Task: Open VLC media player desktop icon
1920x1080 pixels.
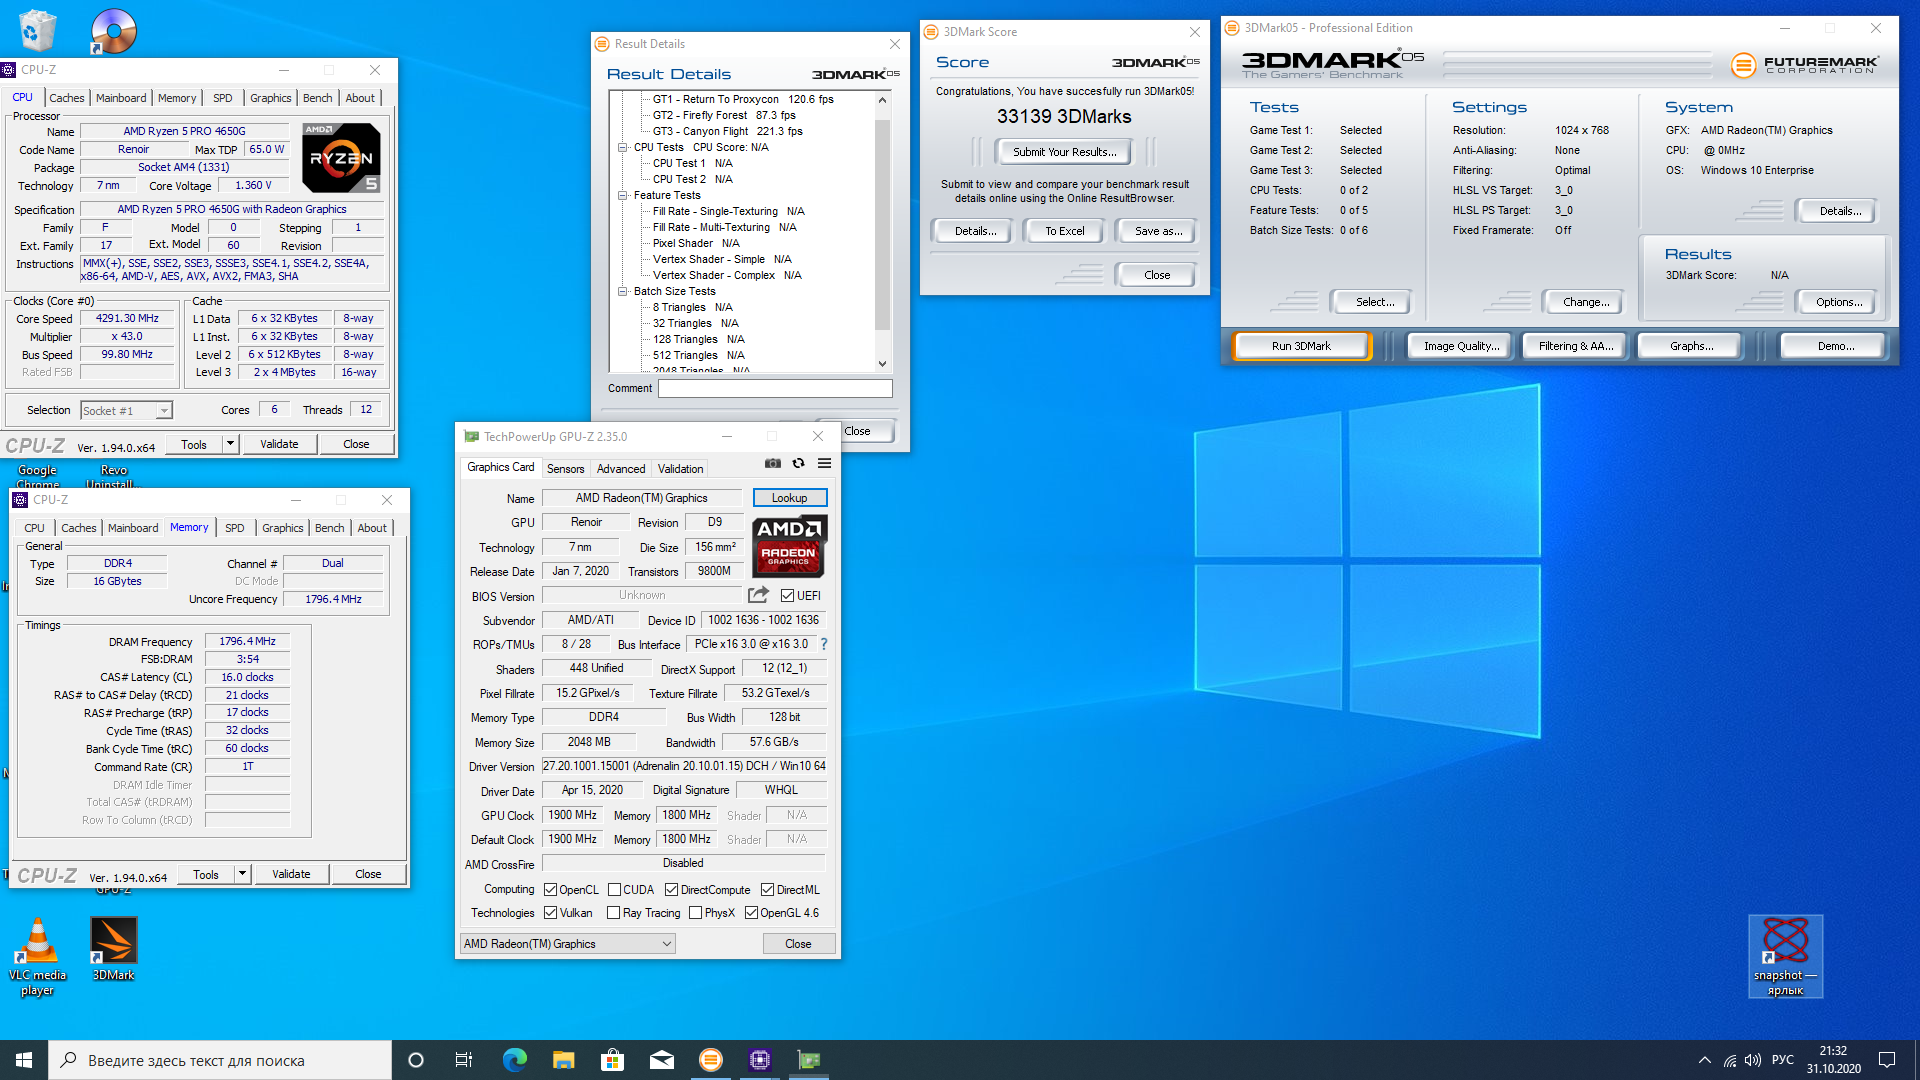Action: 38,957
